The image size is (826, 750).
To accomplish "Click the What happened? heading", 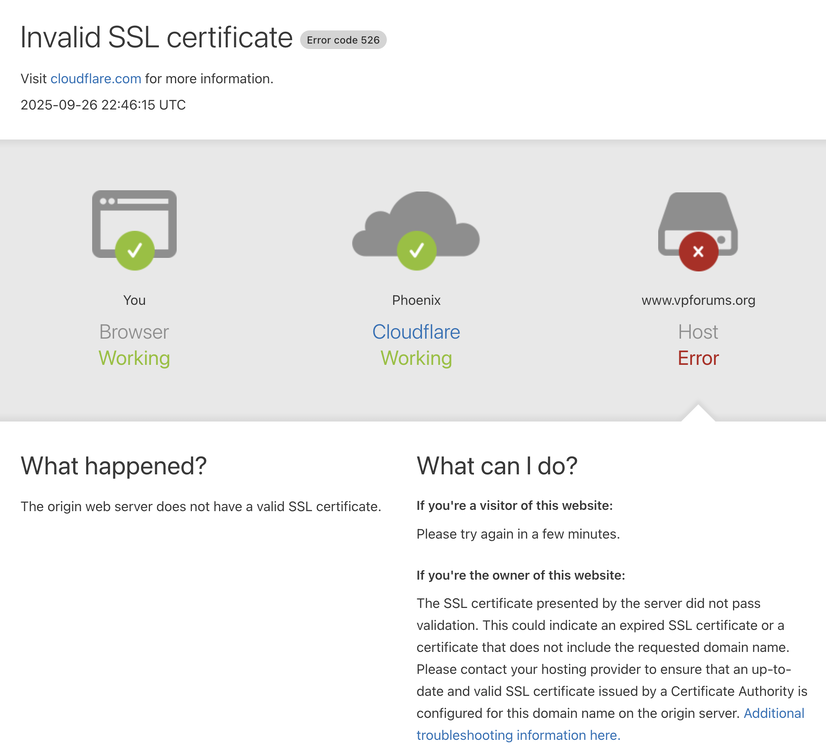I will tap(114, 466).
